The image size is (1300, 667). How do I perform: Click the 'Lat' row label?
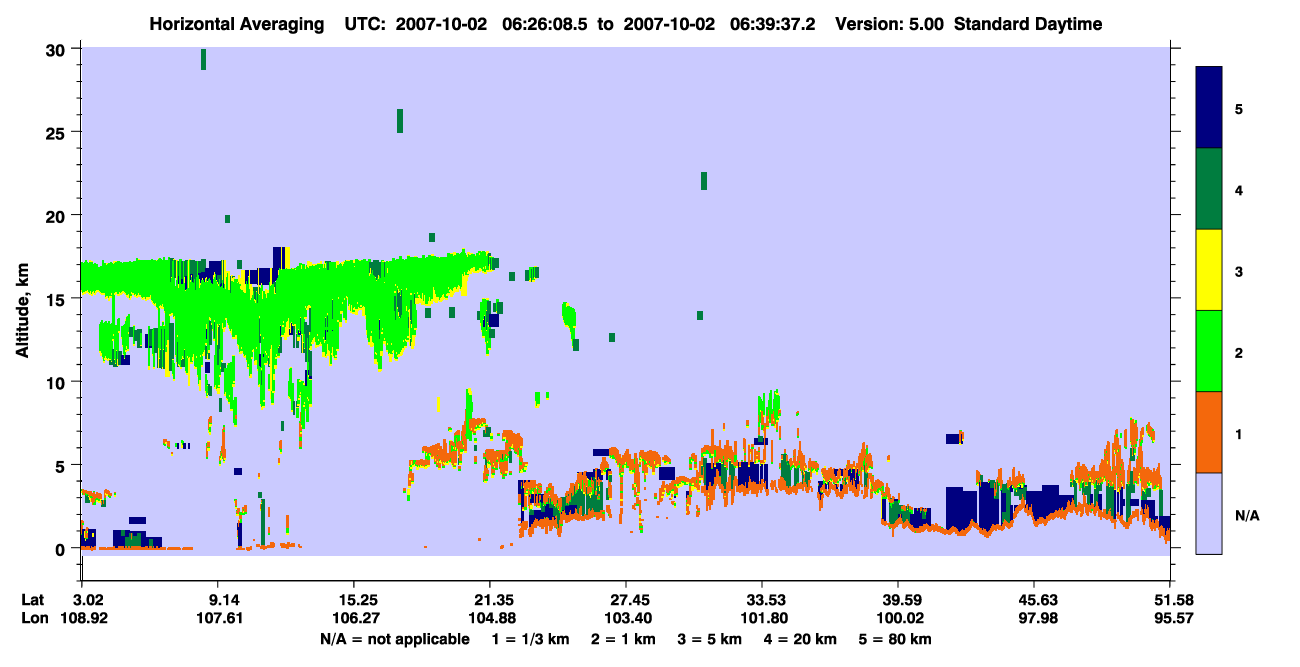(32, 600)
